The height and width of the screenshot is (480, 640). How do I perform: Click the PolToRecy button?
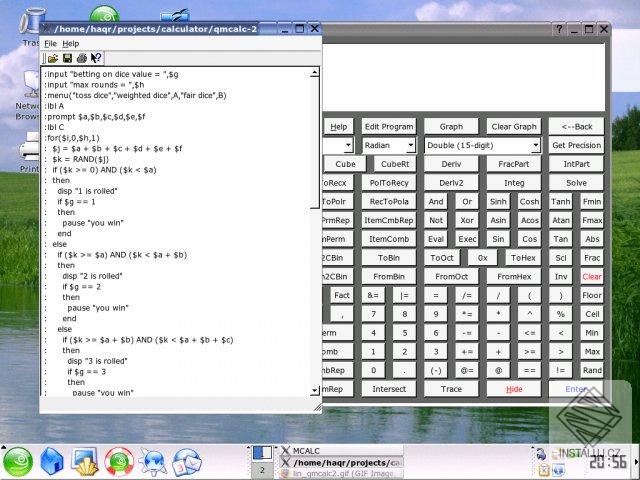click(x=389, y=183)
